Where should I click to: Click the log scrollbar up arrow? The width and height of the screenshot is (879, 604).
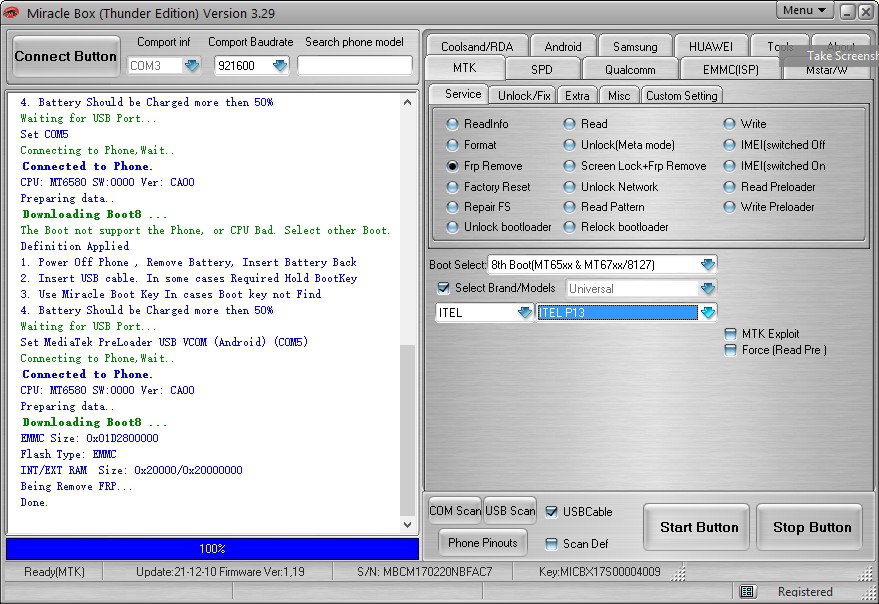[x=408, y=102]
